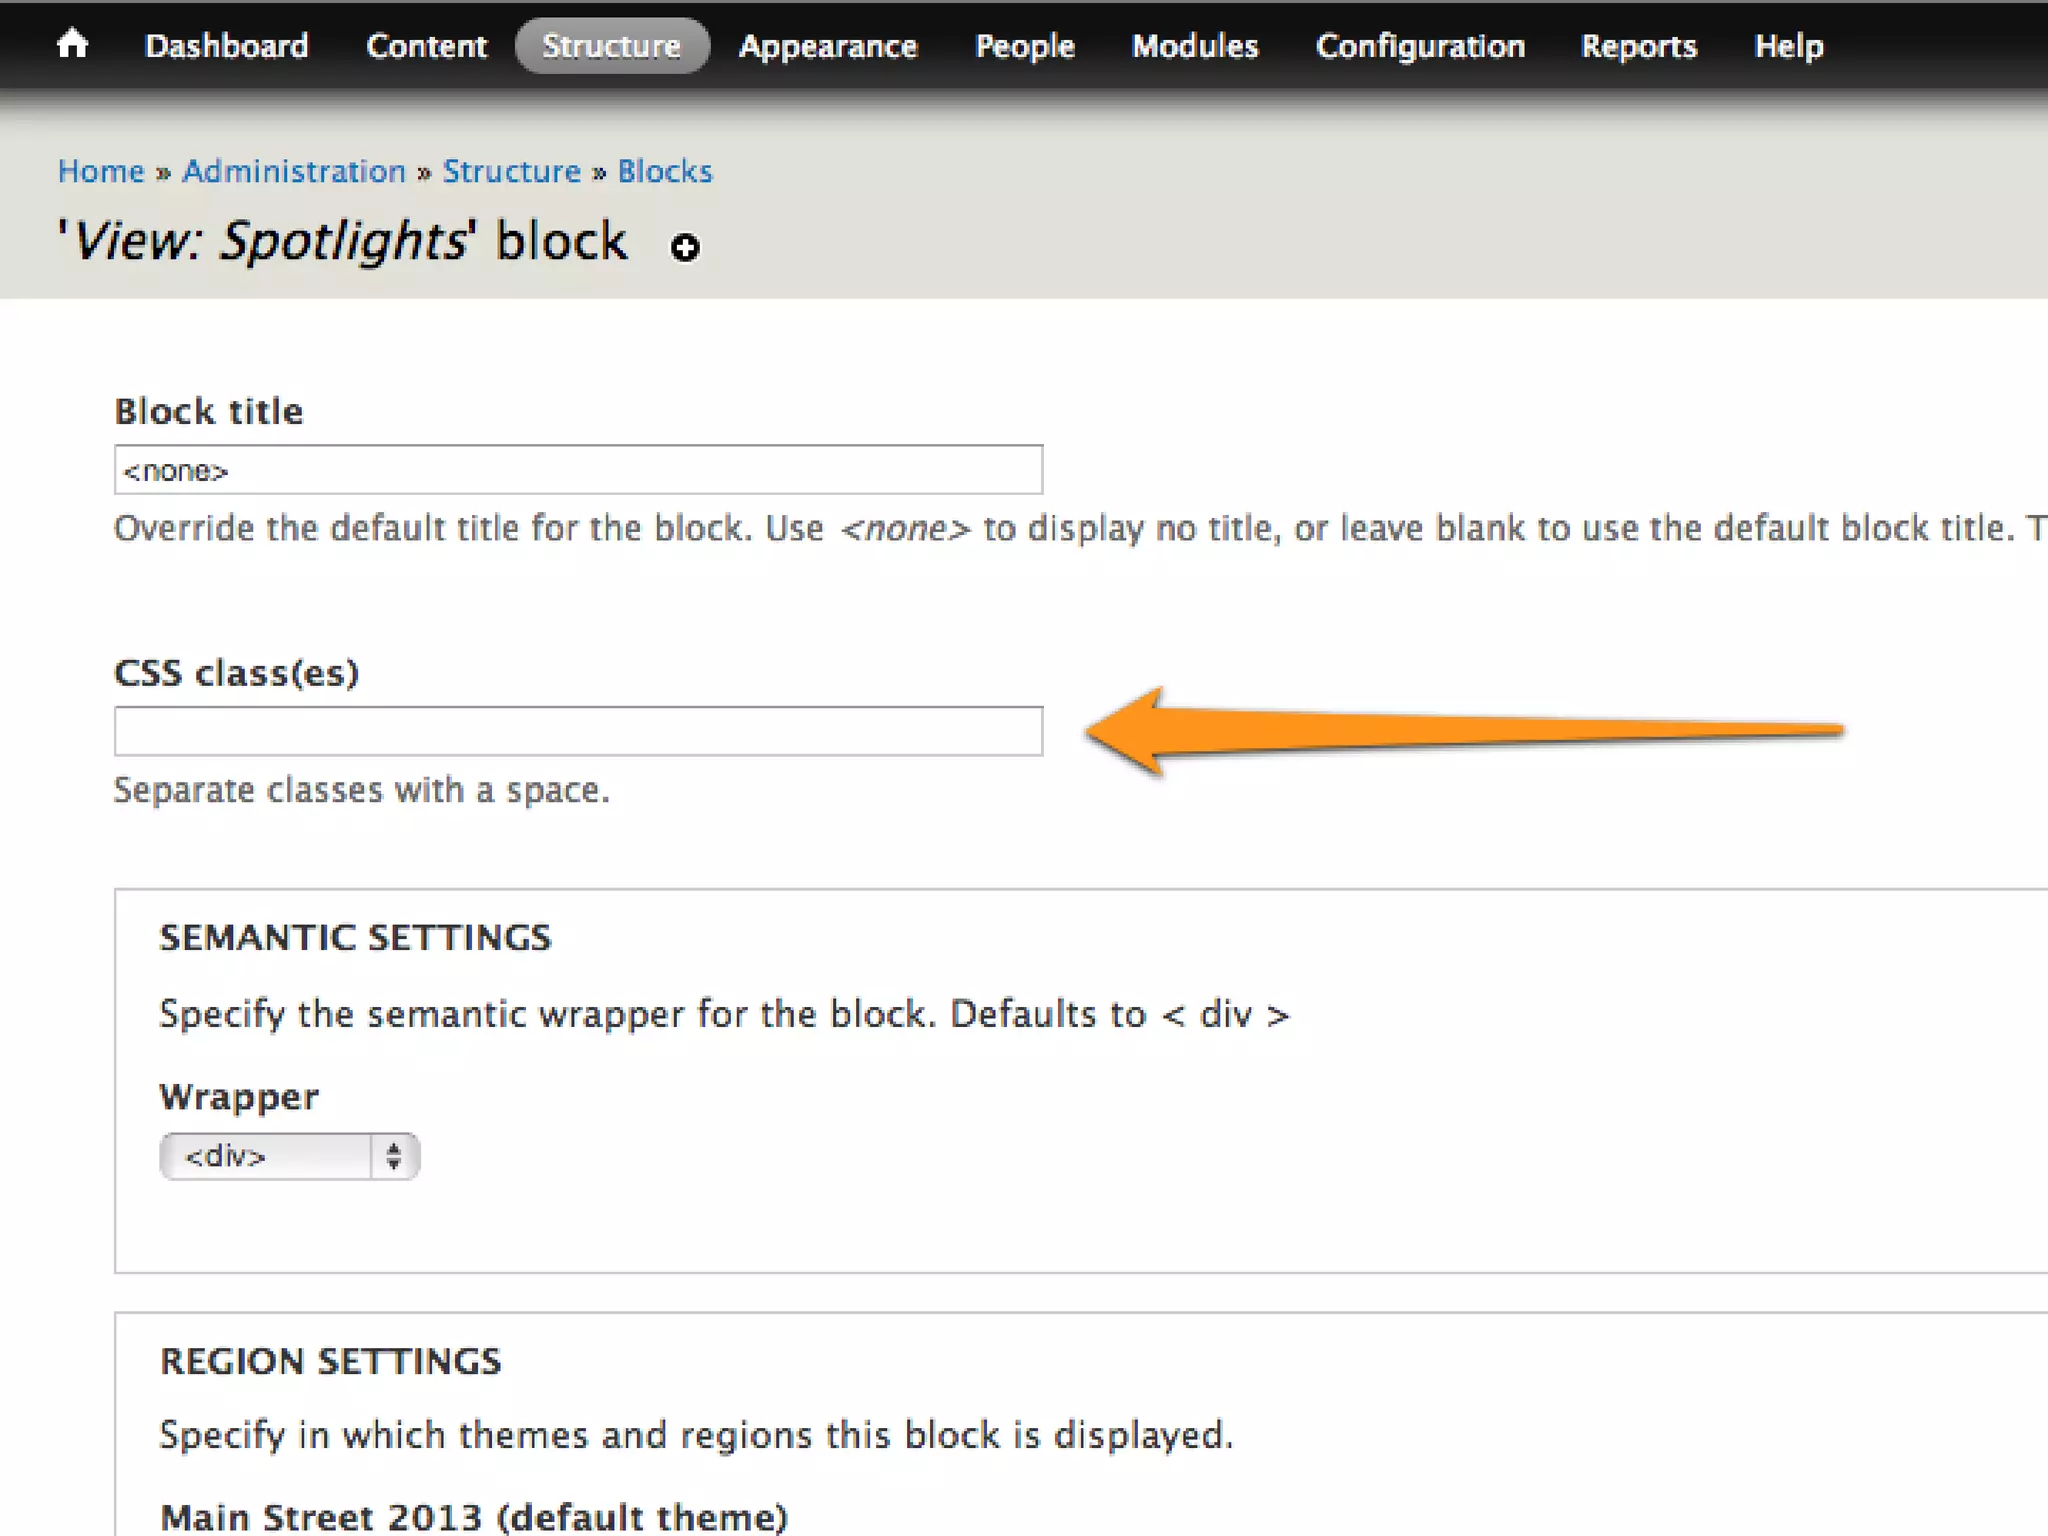Open the Wrapper div dropdown
Viewport: 2048px width, 1536px height.
click(268, 1156)
